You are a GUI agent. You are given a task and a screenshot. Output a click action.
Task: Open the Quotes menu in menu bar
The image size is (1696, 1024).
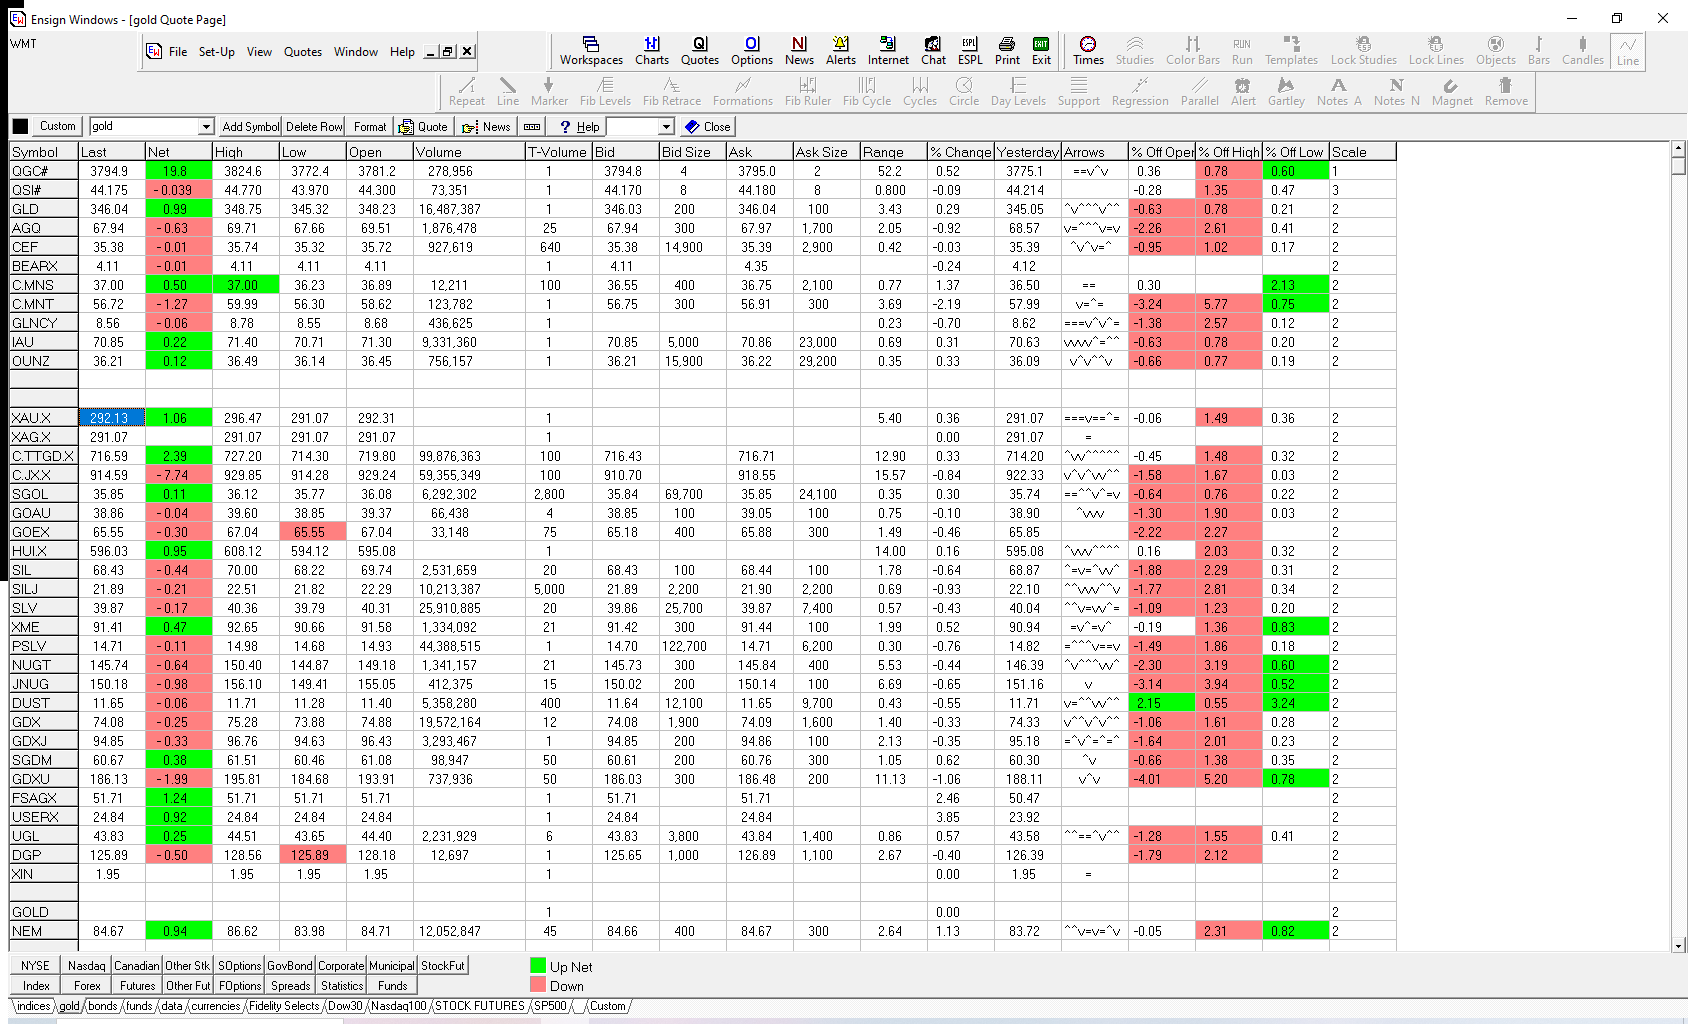coord(302,52)
